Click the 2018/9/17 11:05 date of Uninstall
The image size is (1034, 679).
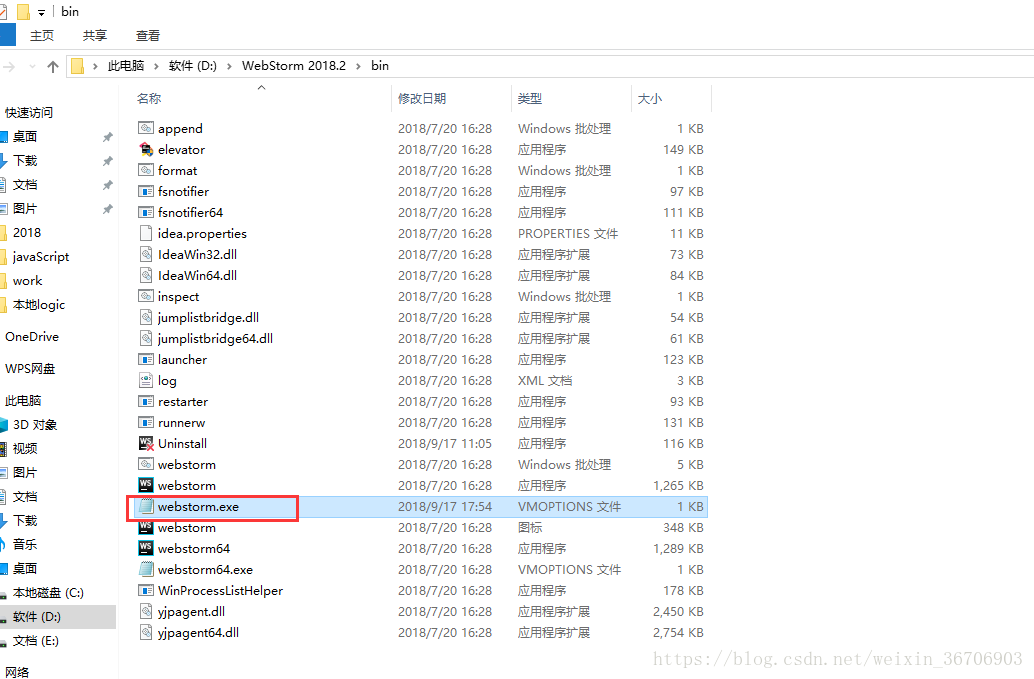pyautogui.click(x=444, y=444)
